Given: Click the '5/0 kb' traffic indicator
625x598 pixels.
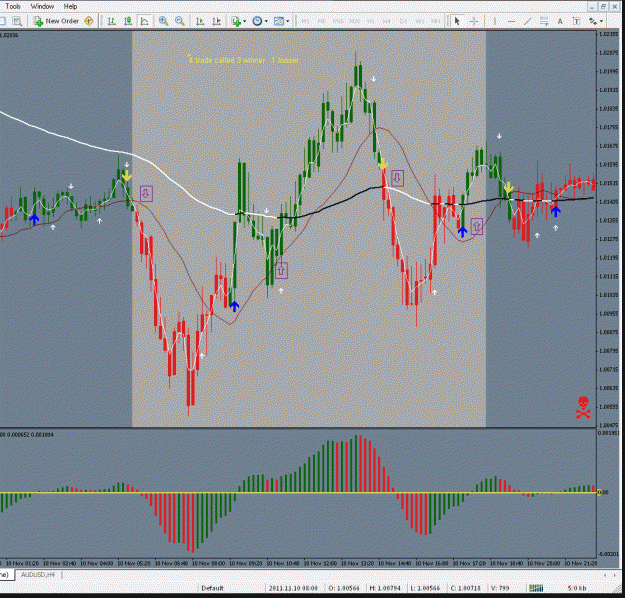Looking at the screenshot, I should pos(577,588).
